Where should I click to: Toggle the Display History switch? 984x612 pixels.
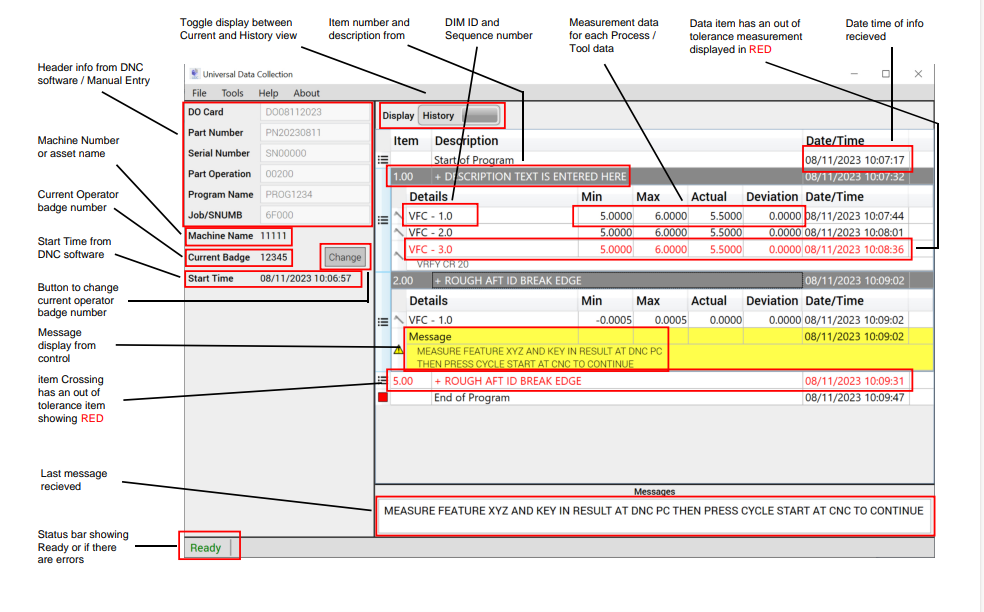pos(473,116)
